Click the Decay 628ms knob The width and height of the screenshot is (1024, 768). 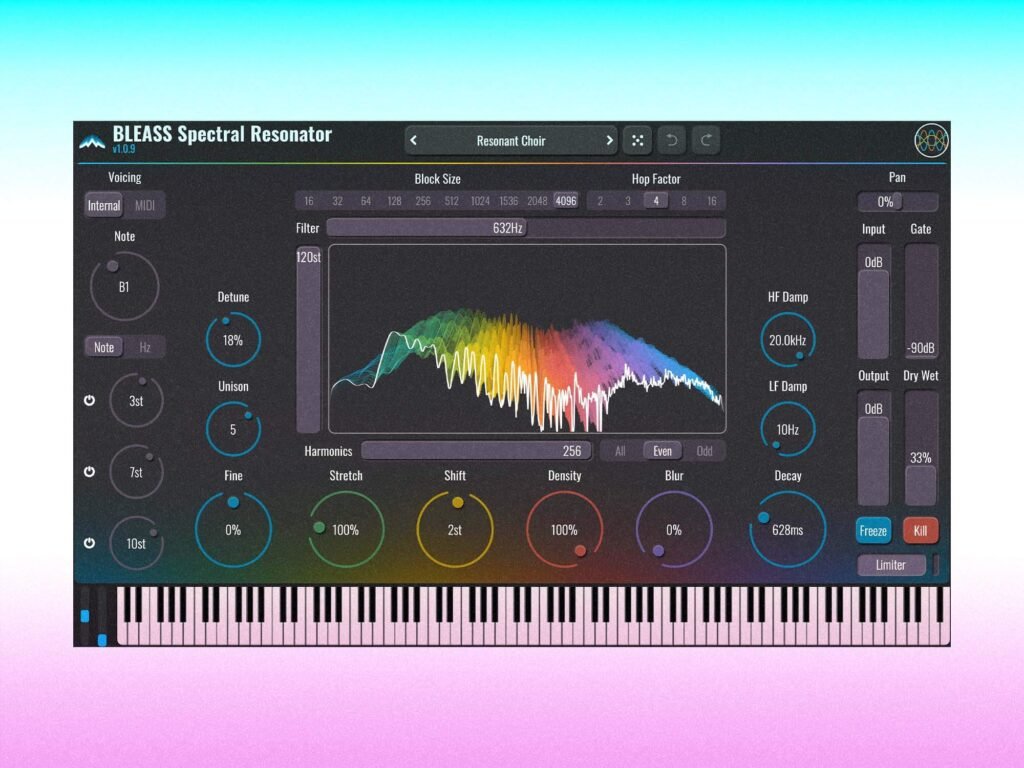point(788,530)
